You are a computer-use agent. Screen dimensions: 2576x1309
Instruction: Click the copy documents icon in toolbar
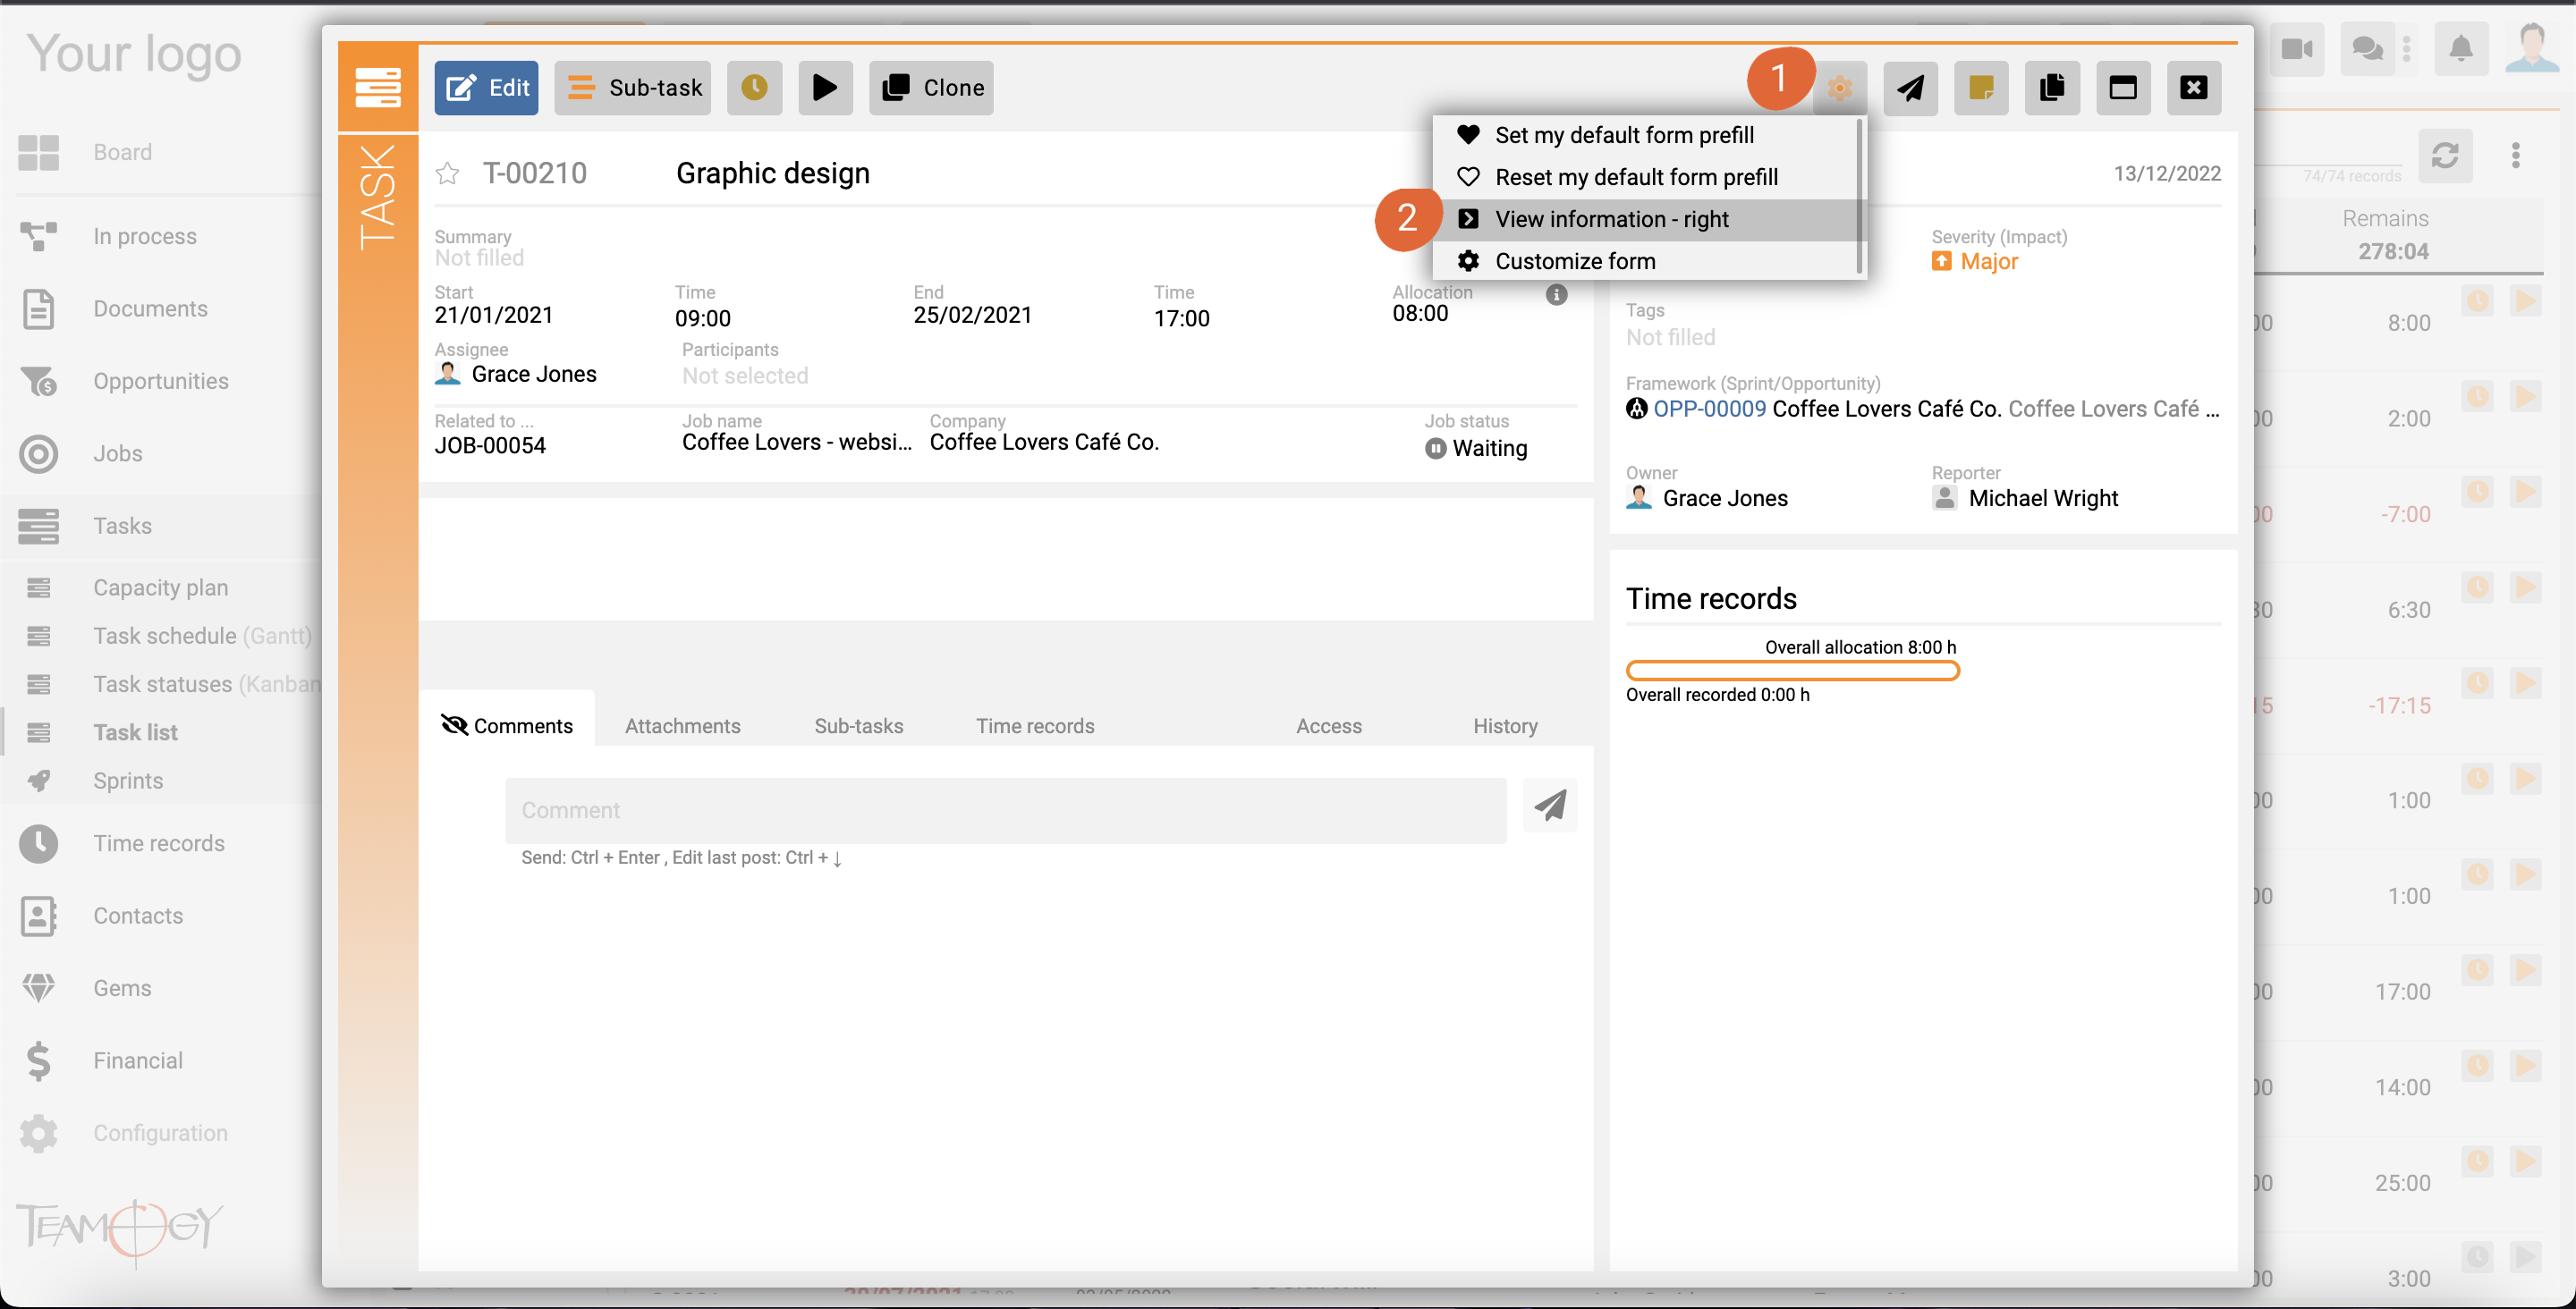coord(2052,88)
